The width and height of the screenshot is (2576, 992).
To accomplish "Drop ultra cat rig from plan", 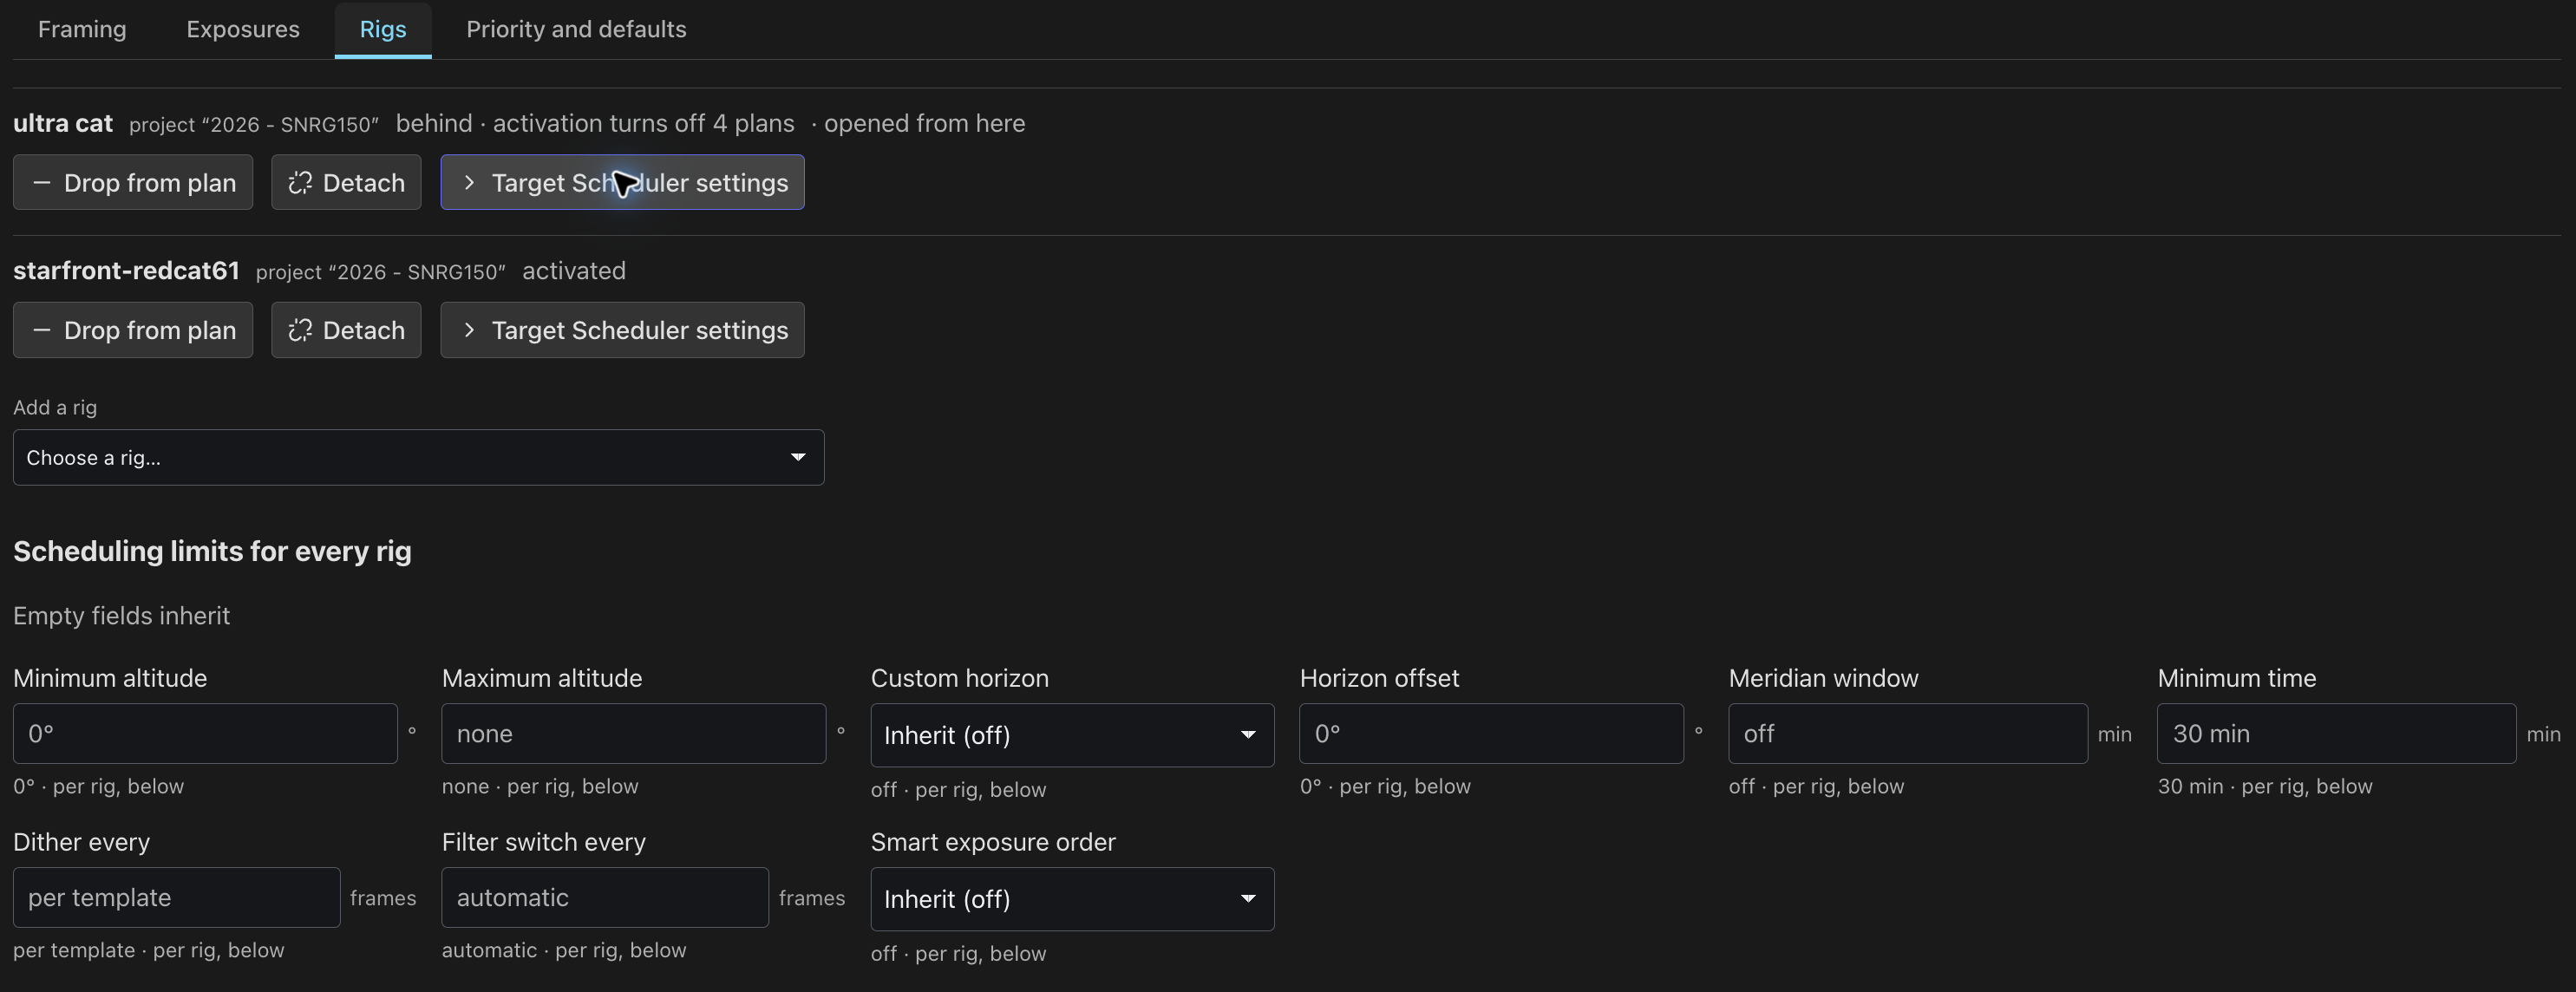I will (x=133, y=182).
